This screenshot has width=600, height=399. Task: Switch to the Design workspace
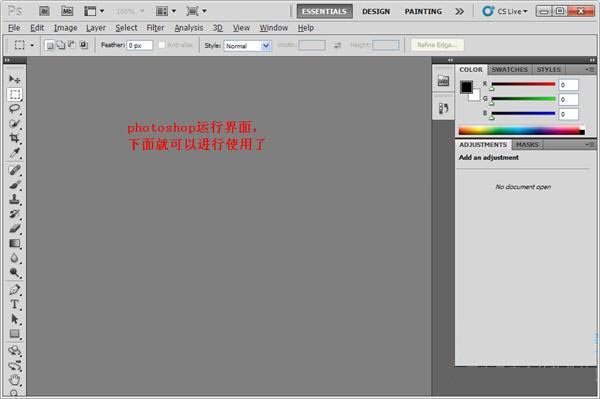click(376, 11)
